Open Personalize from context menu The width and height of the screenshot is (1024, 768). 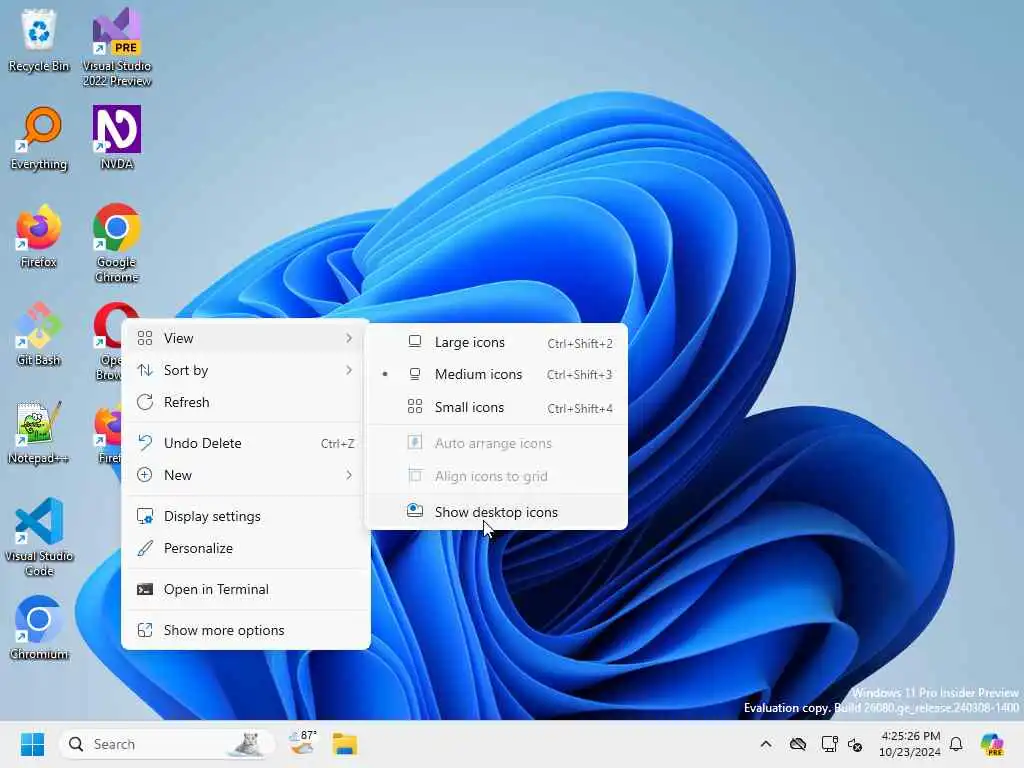[x=246, y=549]
